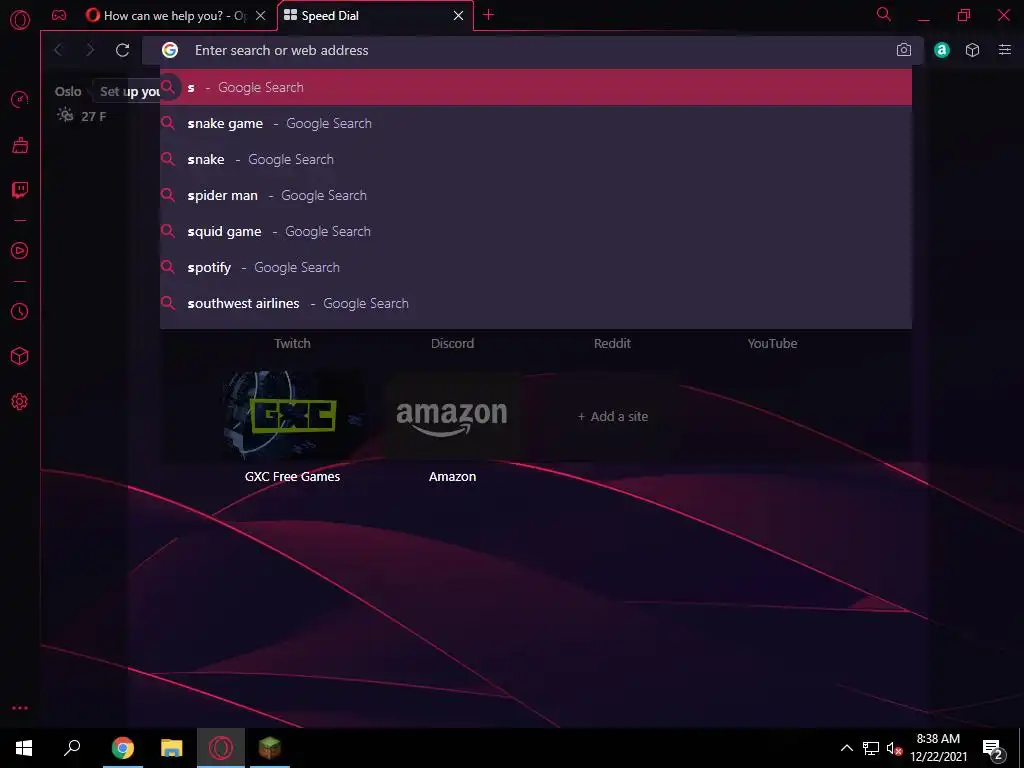Viewport: 1024px width, 768px height.
Task: Open Settings gear in sidebar
Action: 20,402
